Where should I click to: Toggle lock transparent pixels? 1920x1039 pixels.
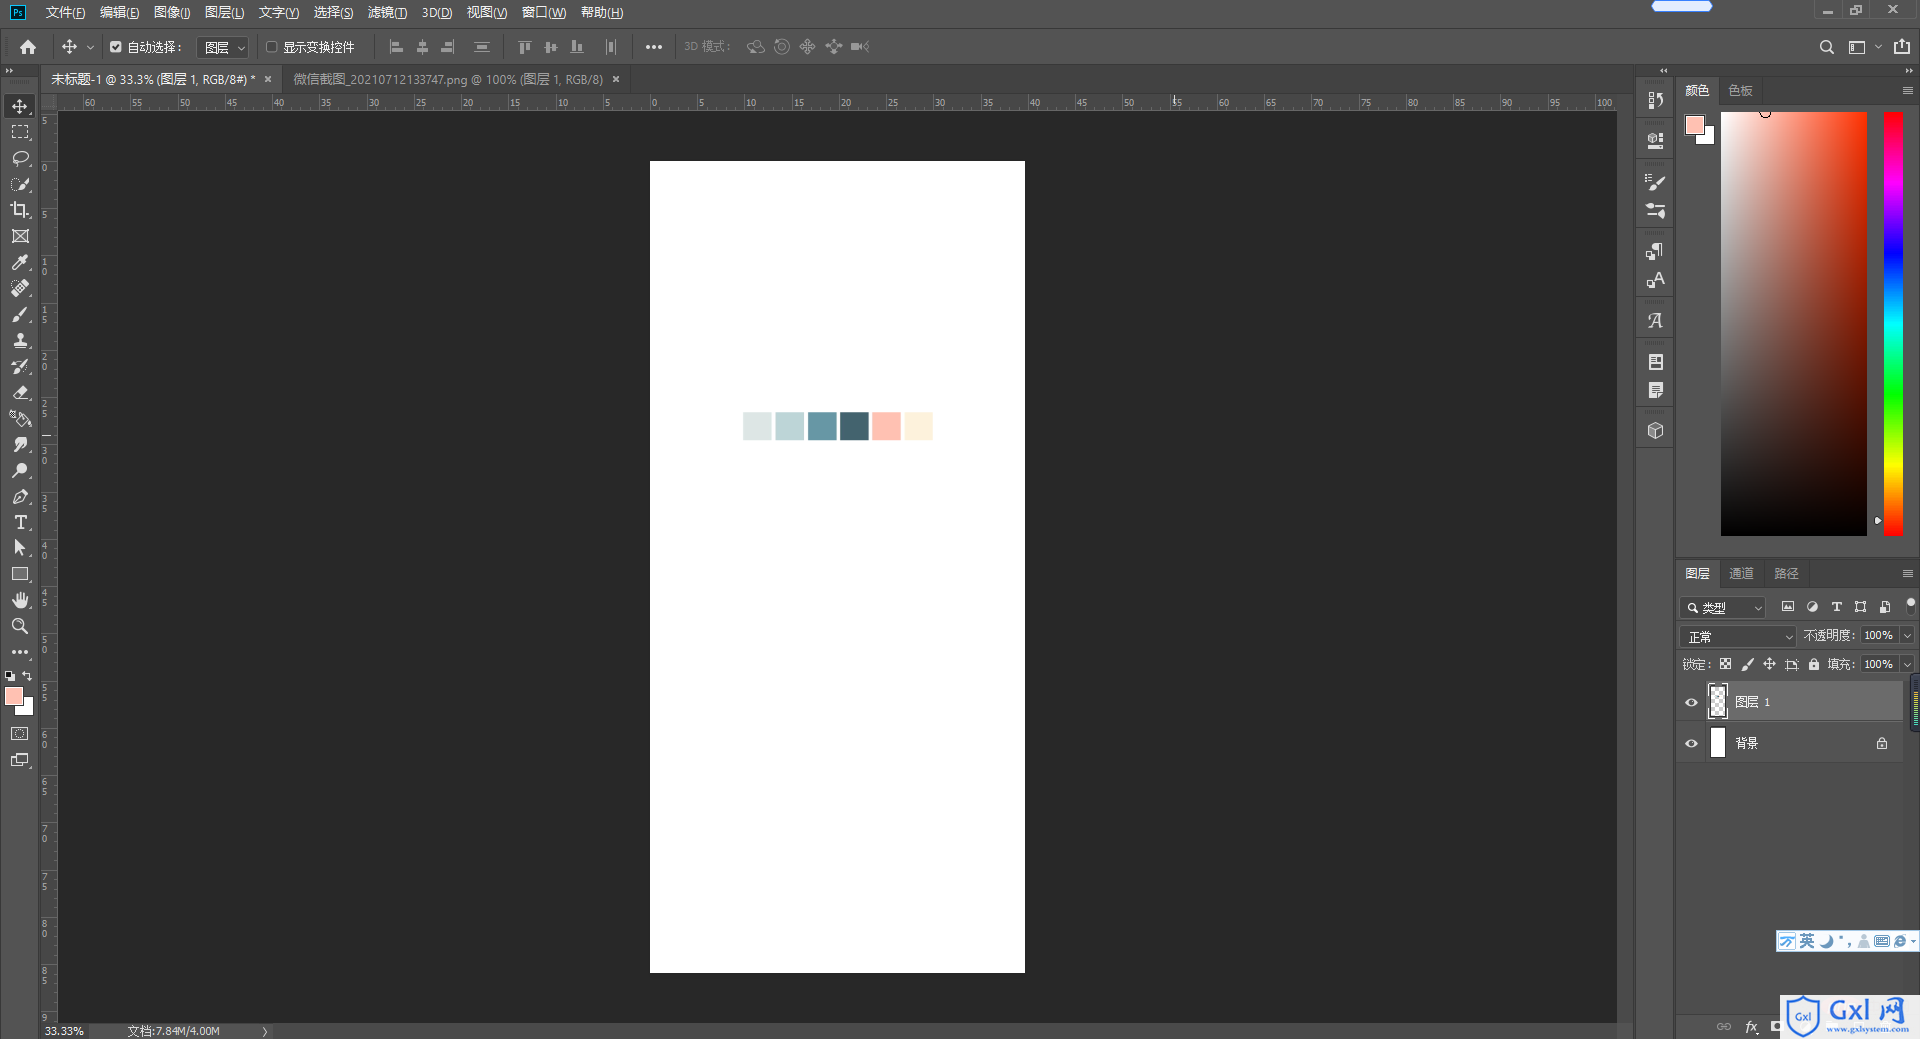click(x=1725, y=664)
